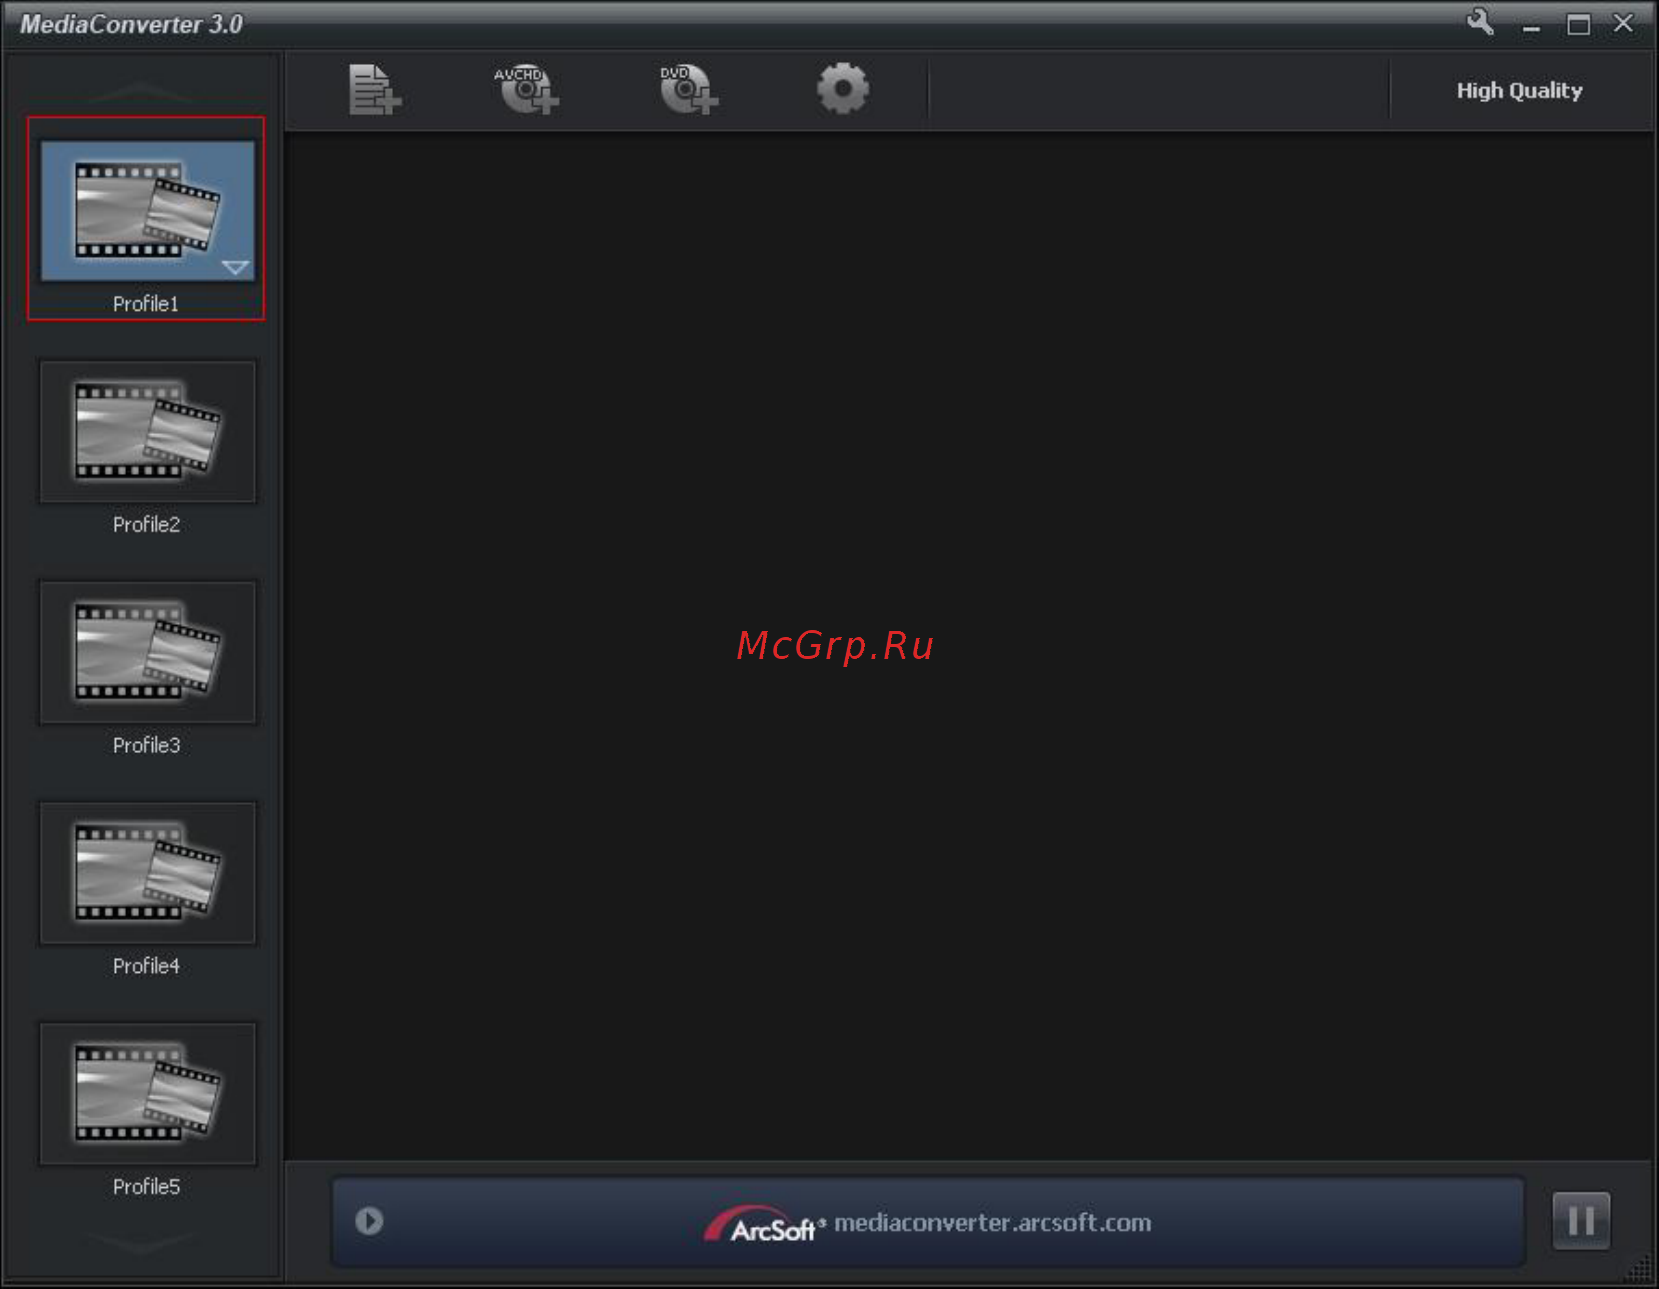Viewport: 1659px width, 1289px height.
Task: Select the Profile2 thumbnail
Action: click(x=148, y=432)
